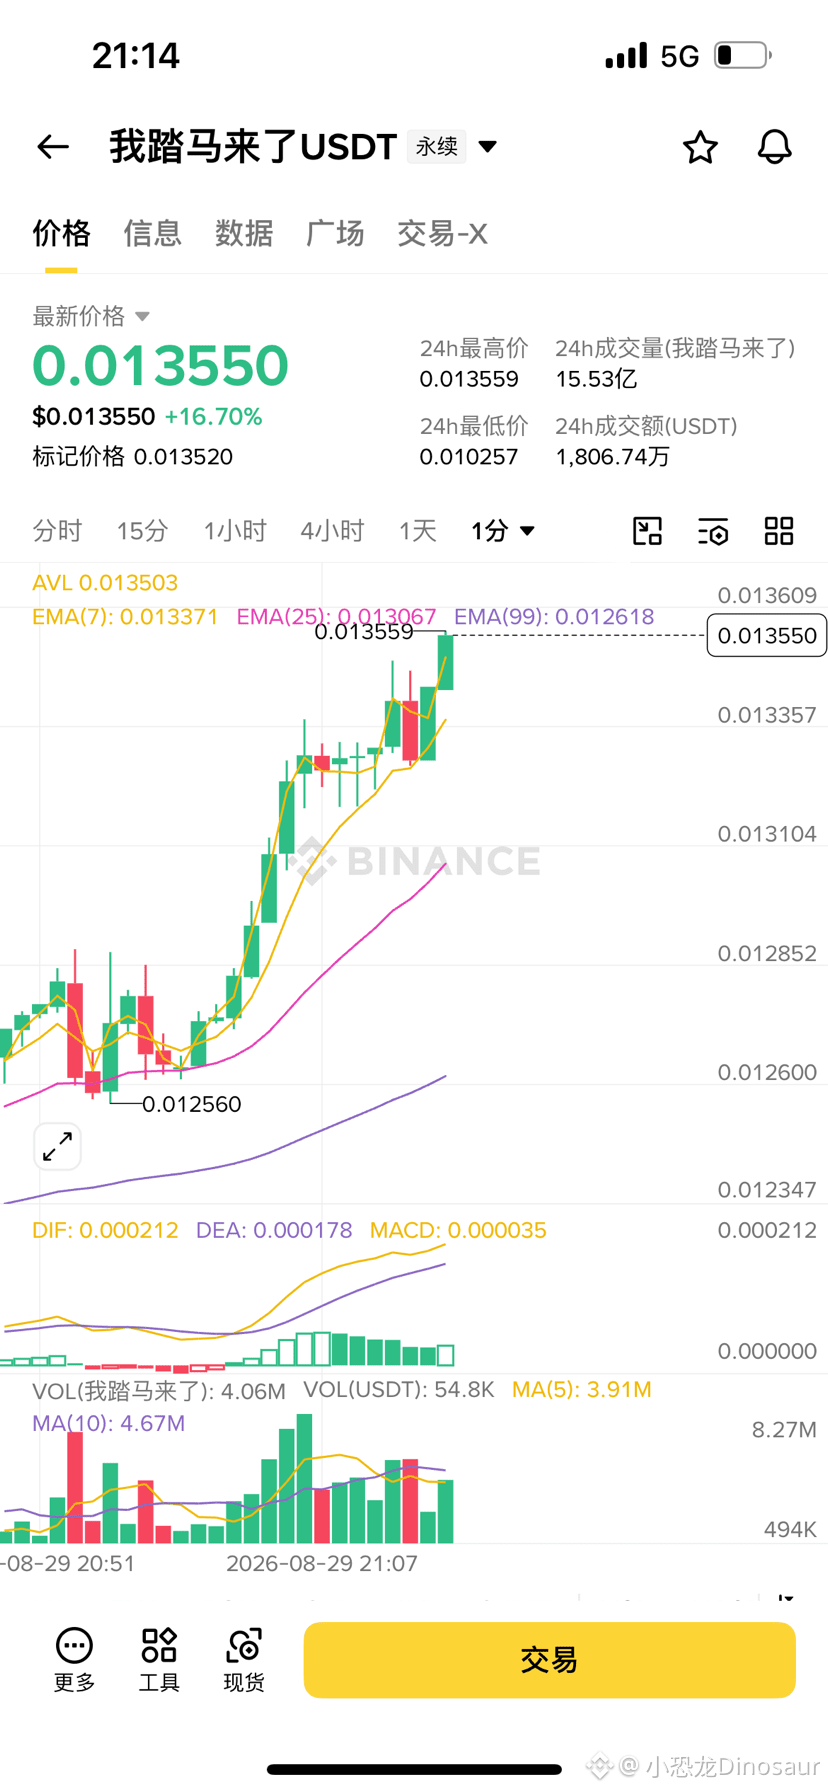The height and width of the screenshot is (1792, 828).
Task: Tap the MA(10): 4.67M label
Action: 109,1423
